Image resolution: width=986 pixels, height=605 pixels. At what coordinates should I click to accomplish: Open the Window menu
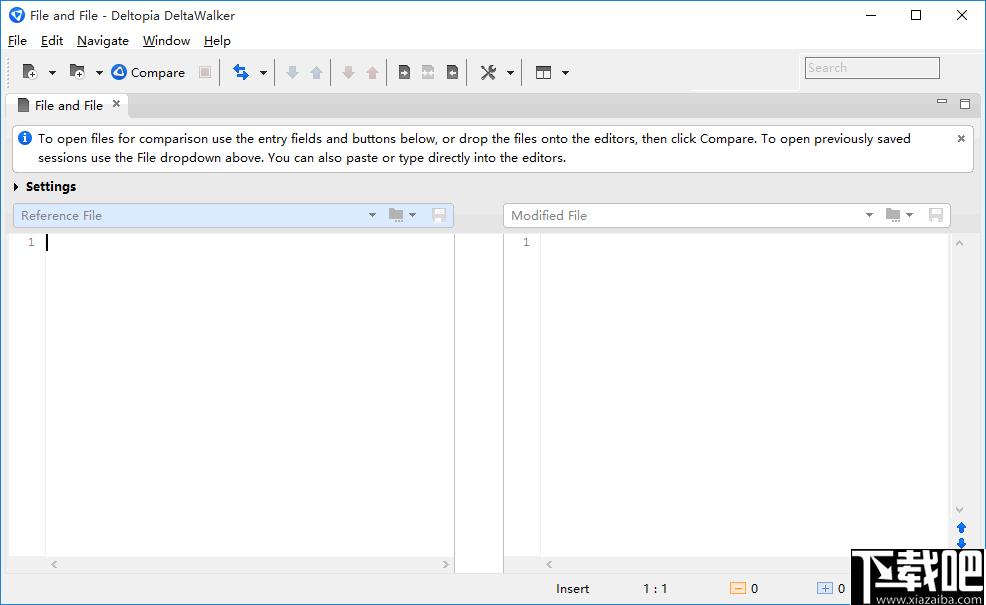(166, 41)
